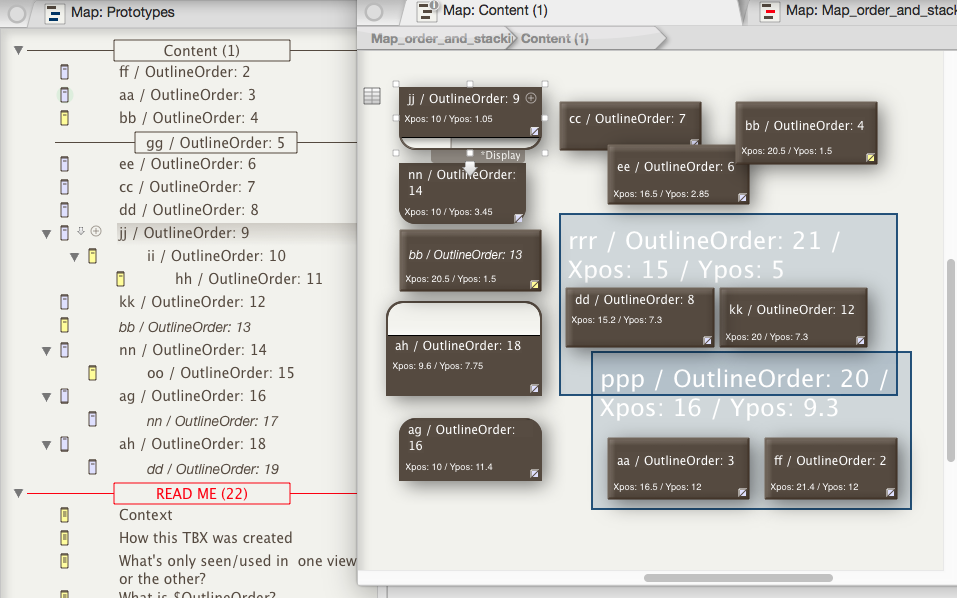Click the down-arrow icon beside jj in the outline
This screenshot has height=598, width=957.
tap(78, 232)
